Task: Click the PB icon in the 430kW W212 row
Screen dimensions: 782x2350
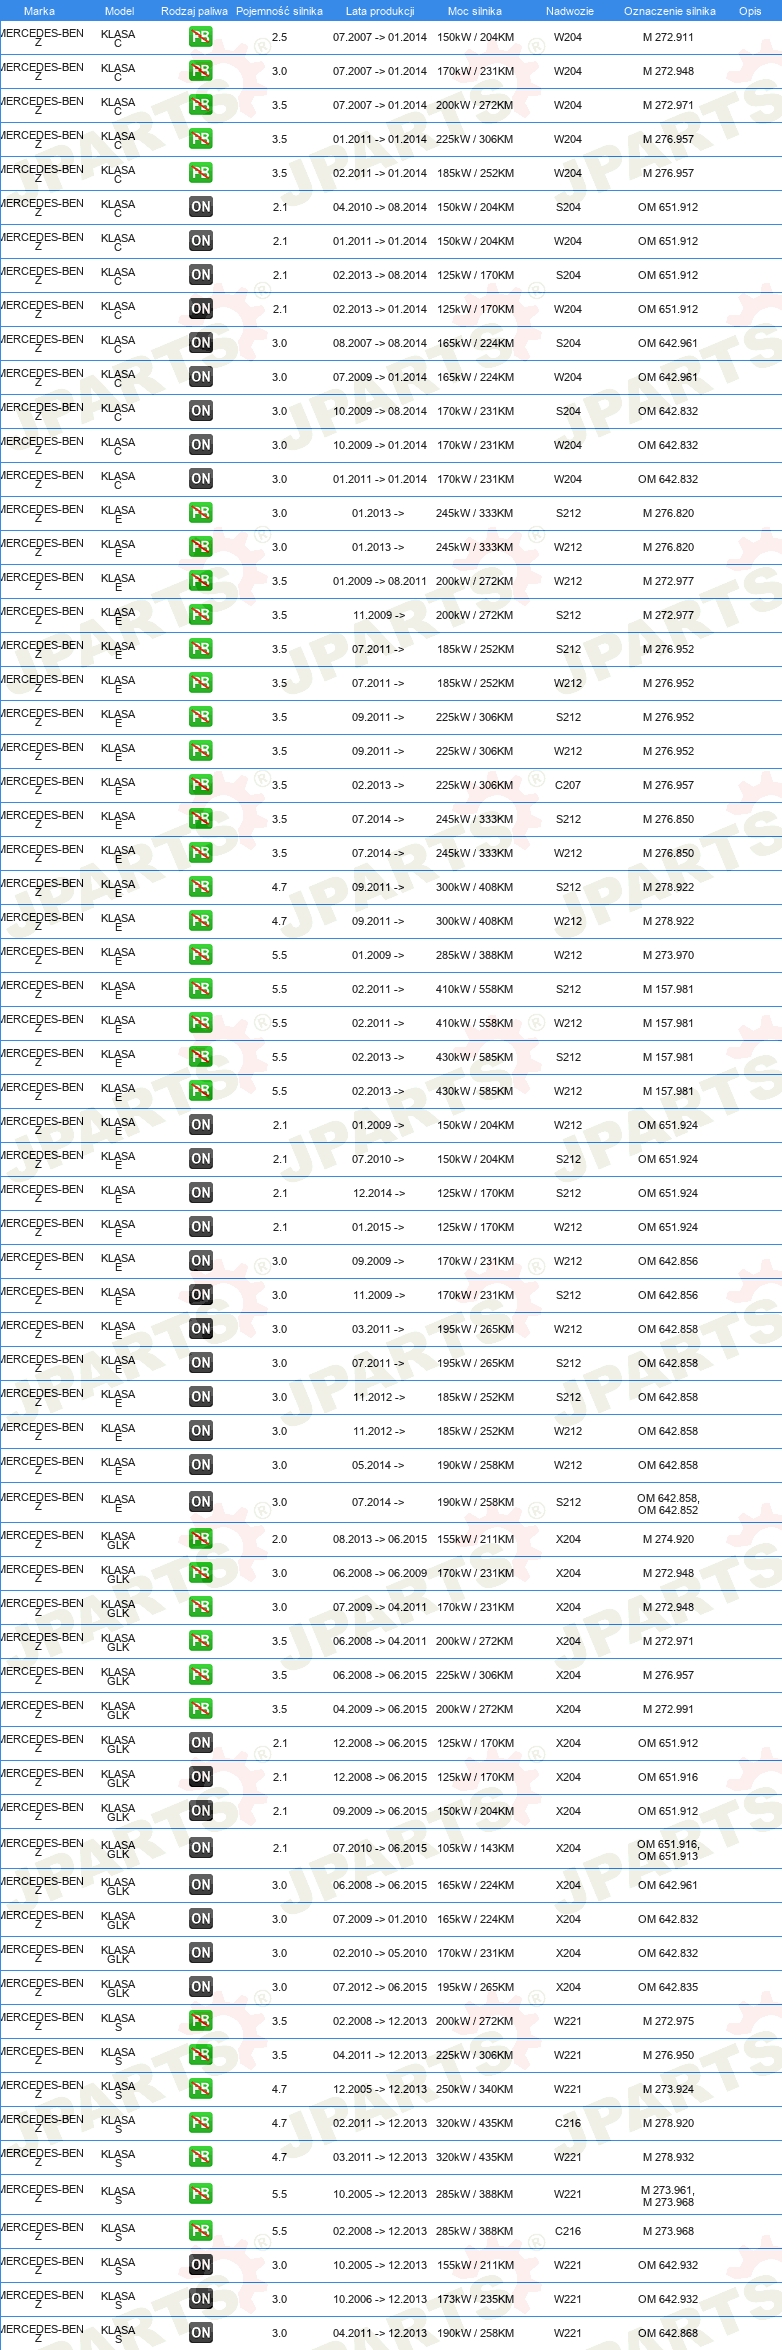Action: (201, 1091)
